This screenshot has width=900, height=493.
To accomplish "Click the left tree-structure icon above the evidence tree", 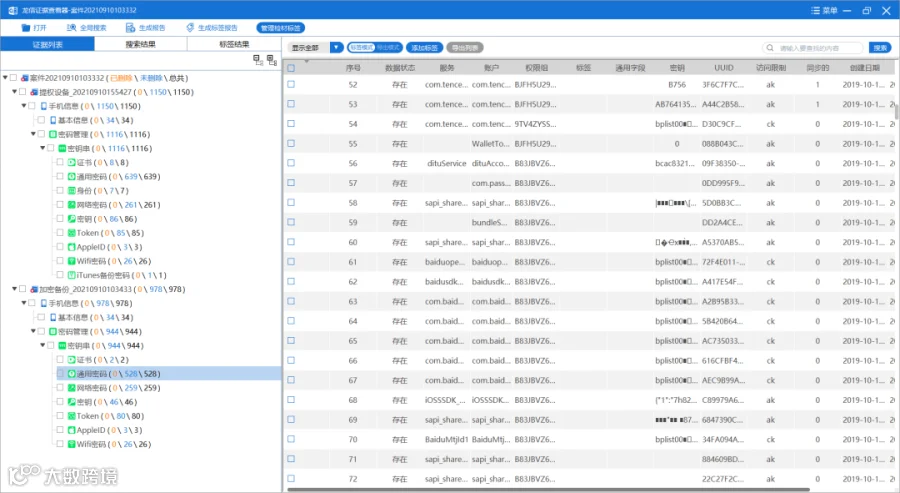I will click(258, 60).
